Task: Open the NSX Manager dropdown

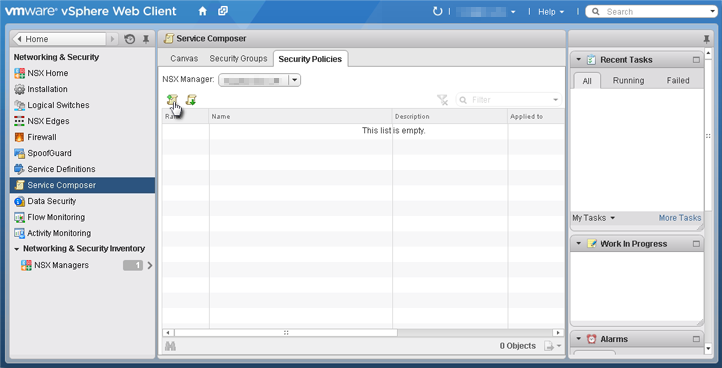Action: pyautogui.click(x=295, y=80)
